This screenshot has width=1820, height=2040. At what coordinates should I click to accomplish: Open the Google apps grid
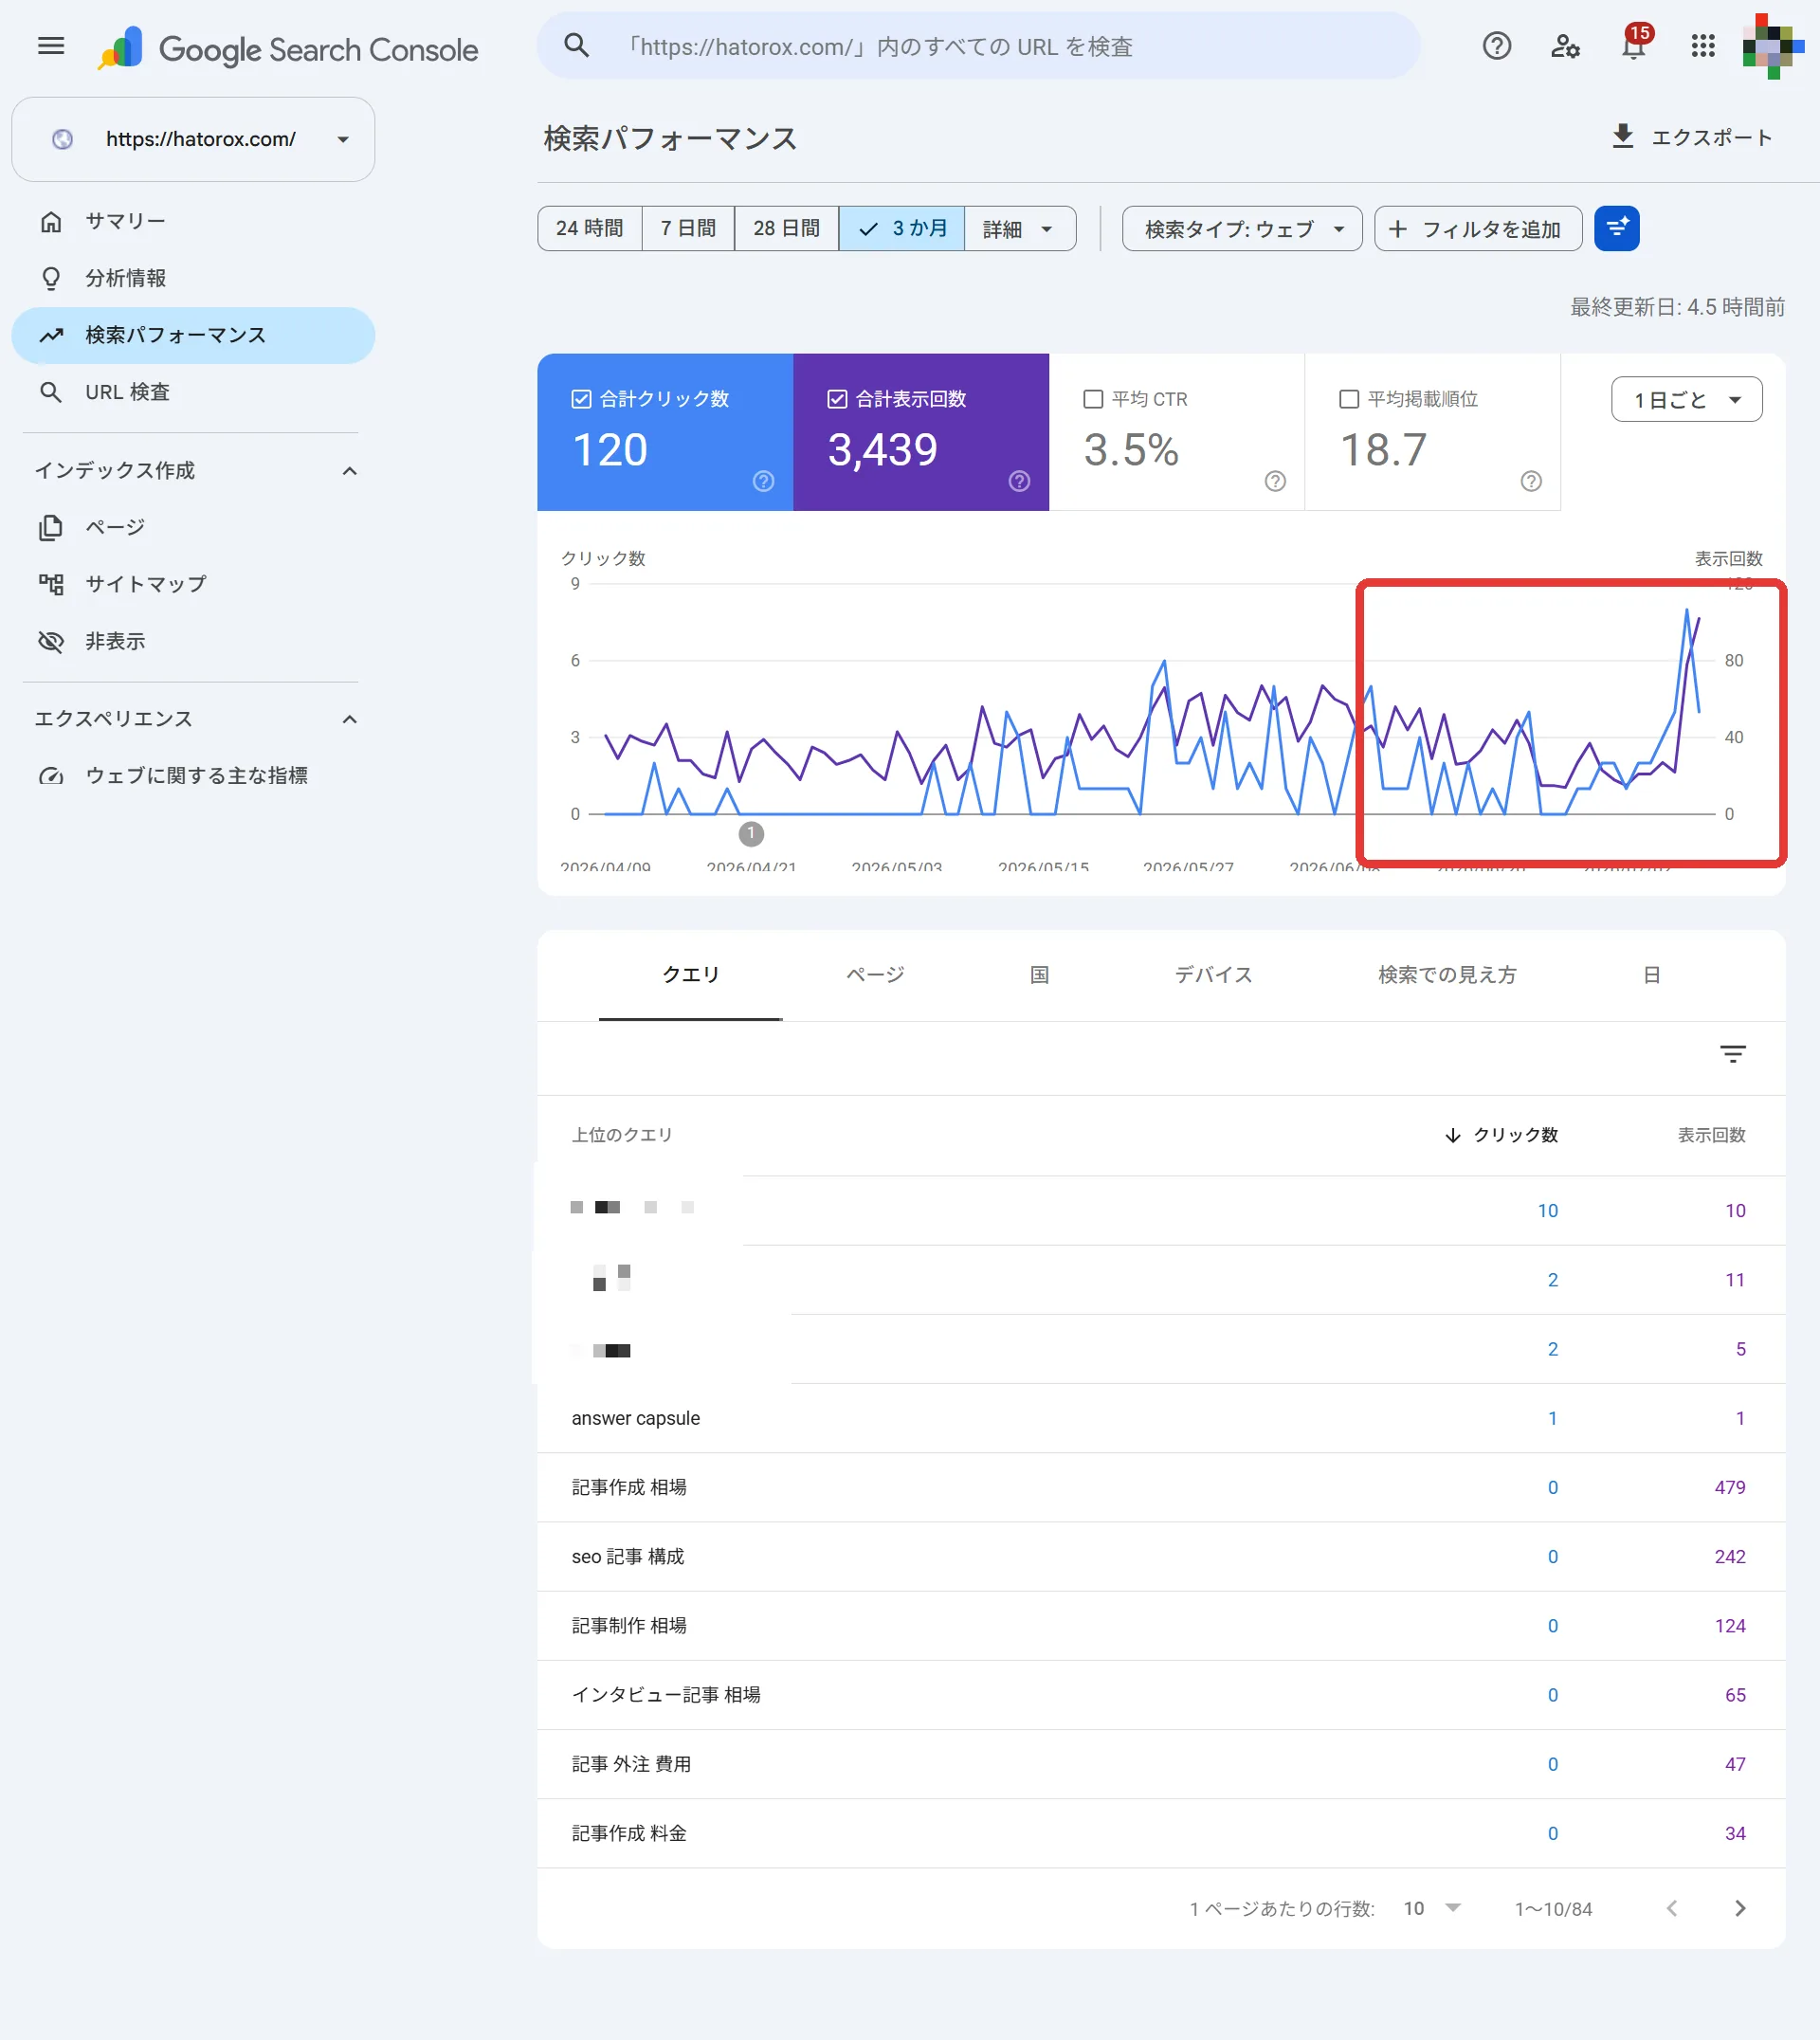(1703, 46)
